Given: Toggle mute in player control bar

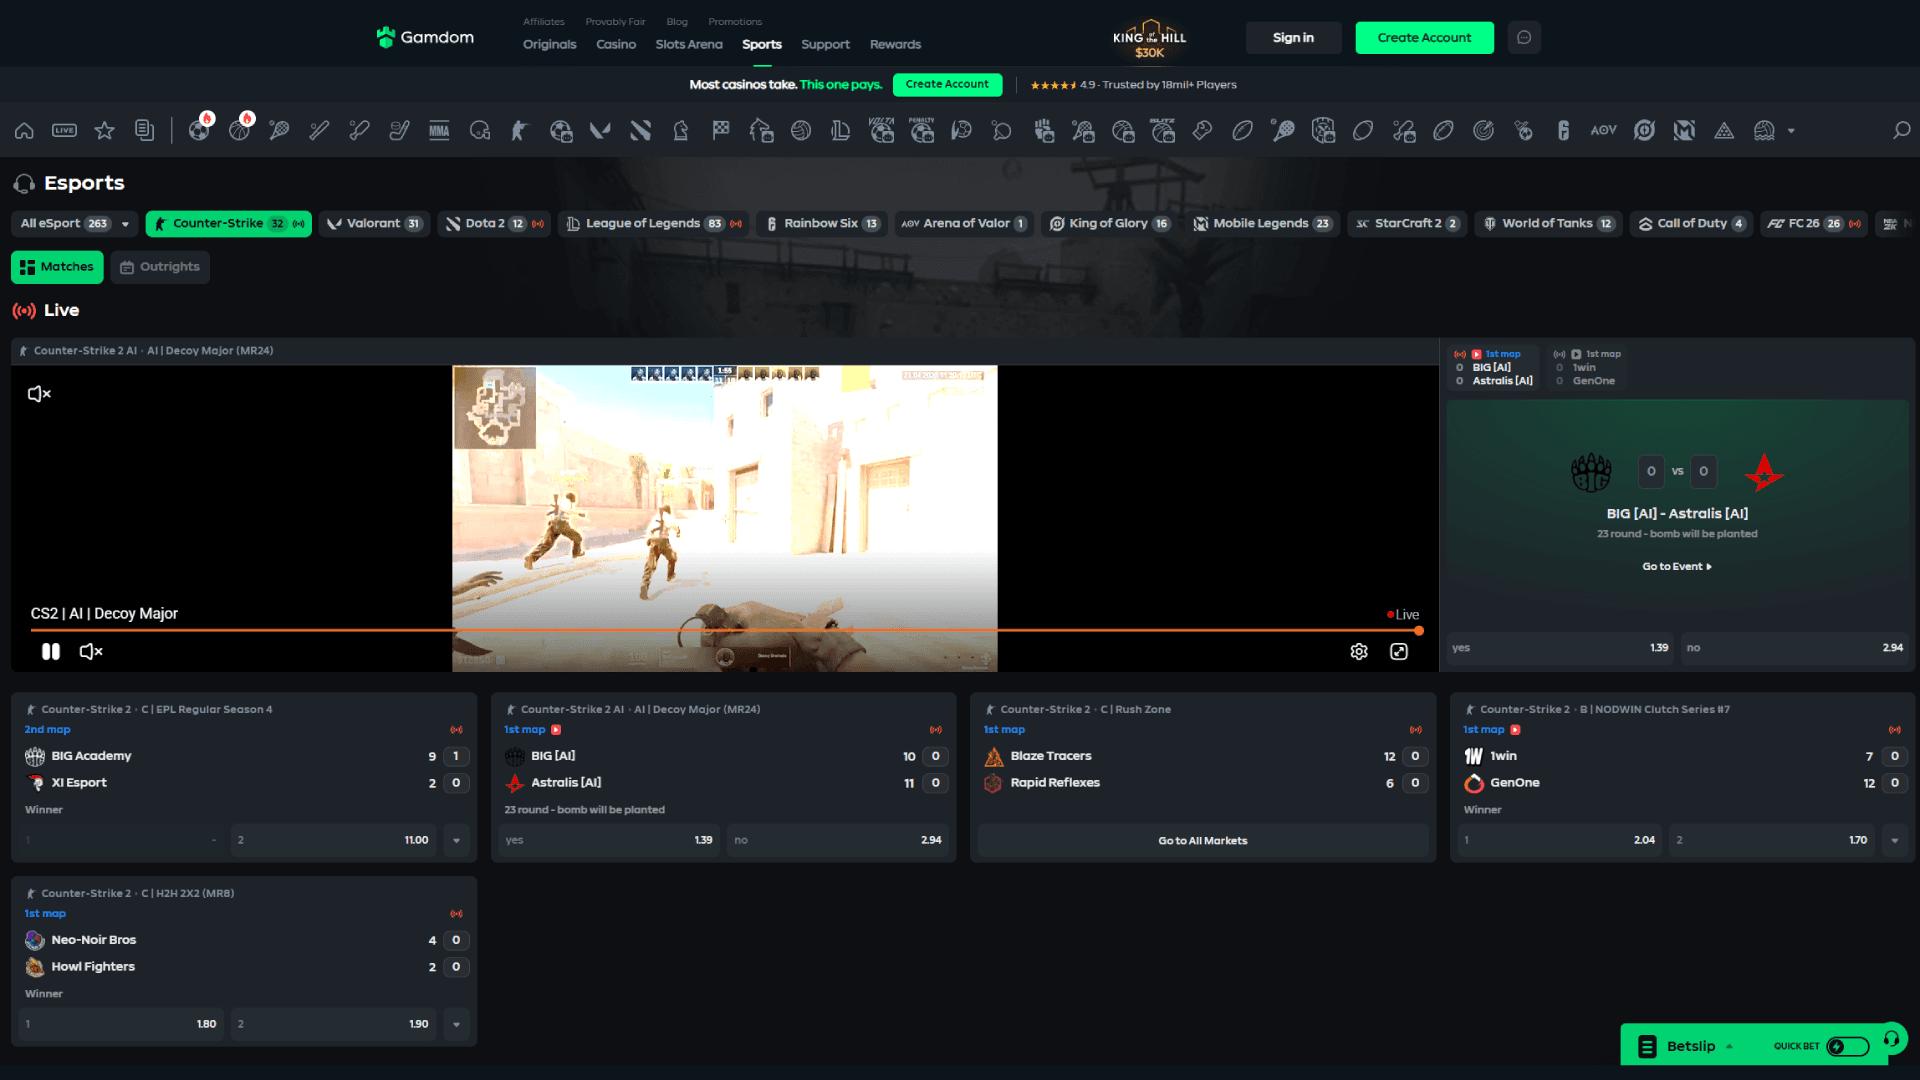Looking at the screenshot, I should [x=91, y=652].
